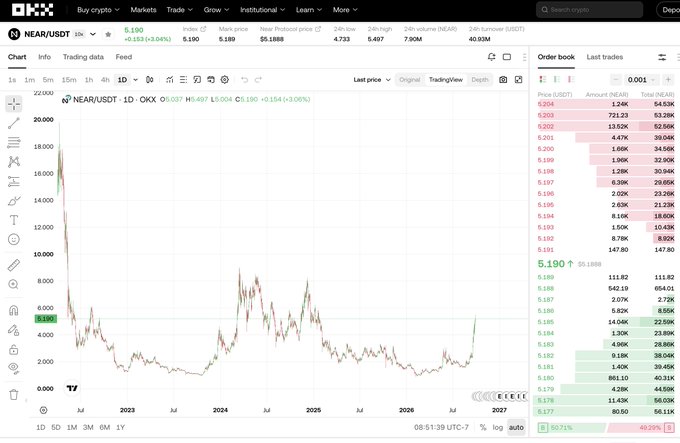
Task: Toggle lock all drawing tools
Action: pos(14,349)
